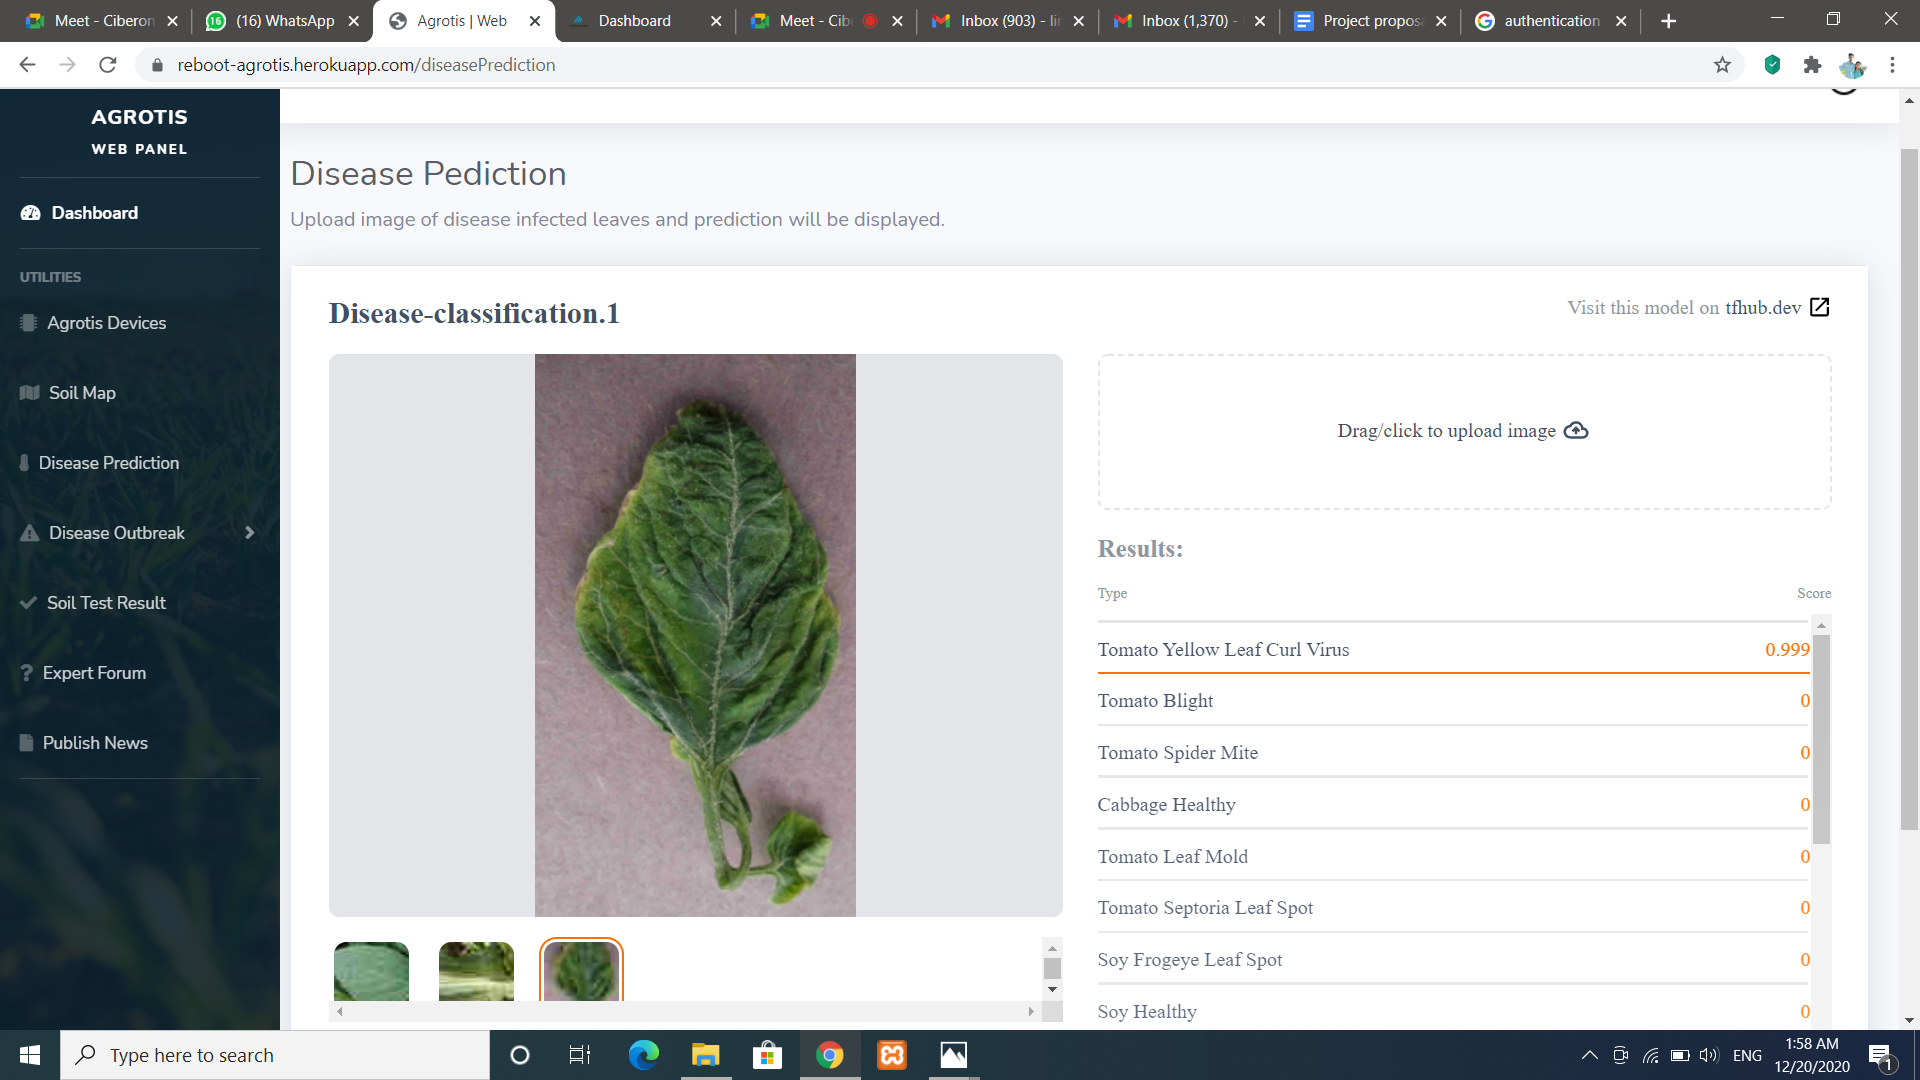
Task: Switch to the WhatsApp browser tab
Action: [284, 21]
